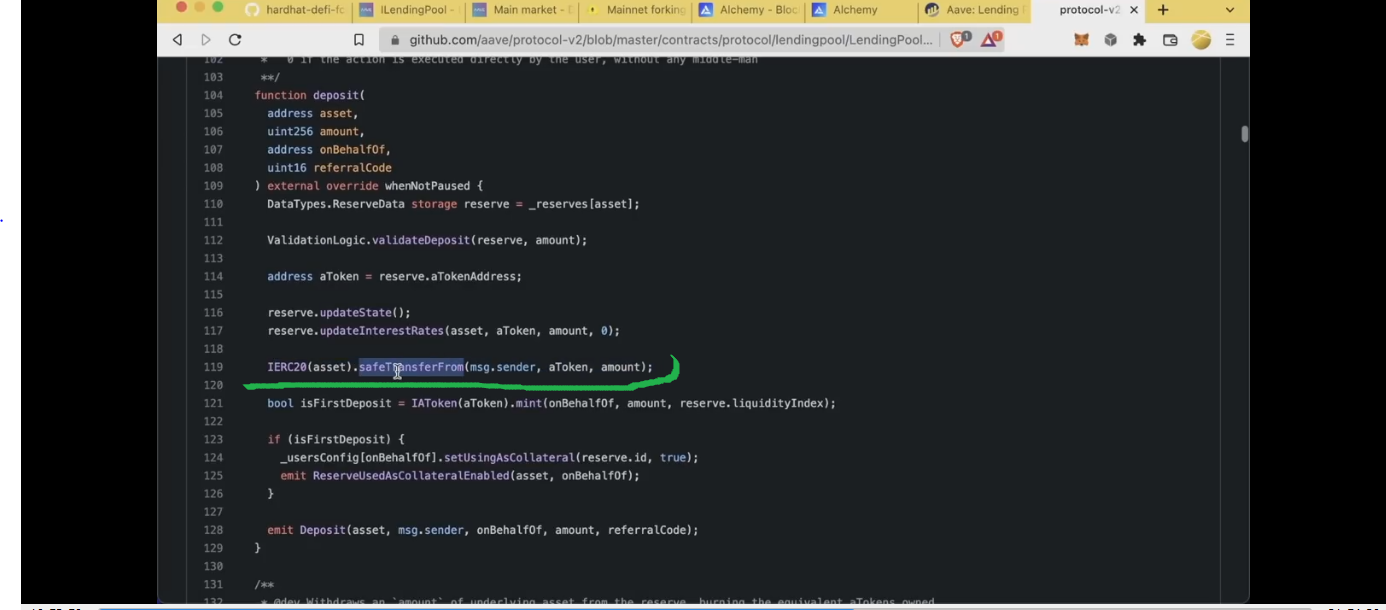Click line number 110
The width and height of the screenshot is (1386, 610).
point(213,204)
